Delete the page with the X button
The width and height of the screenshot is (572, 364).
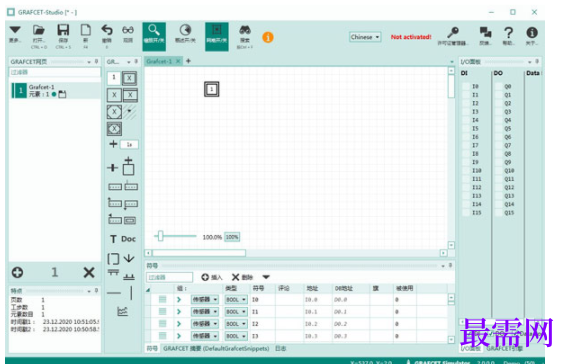point(89,272)
